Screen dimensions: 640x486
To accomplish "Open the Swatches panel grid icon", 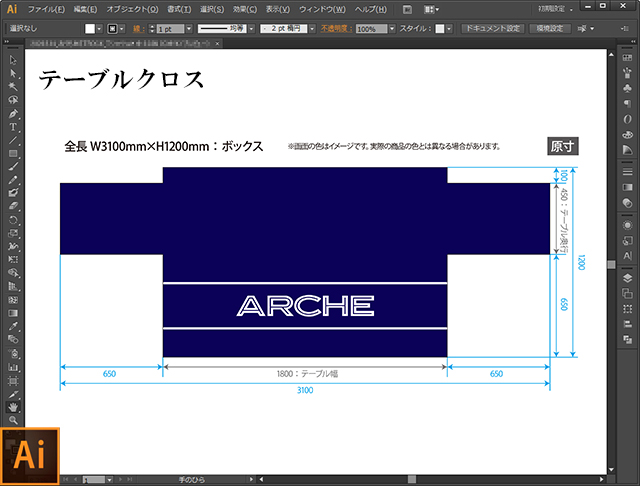I will click(x=627, y=58).
